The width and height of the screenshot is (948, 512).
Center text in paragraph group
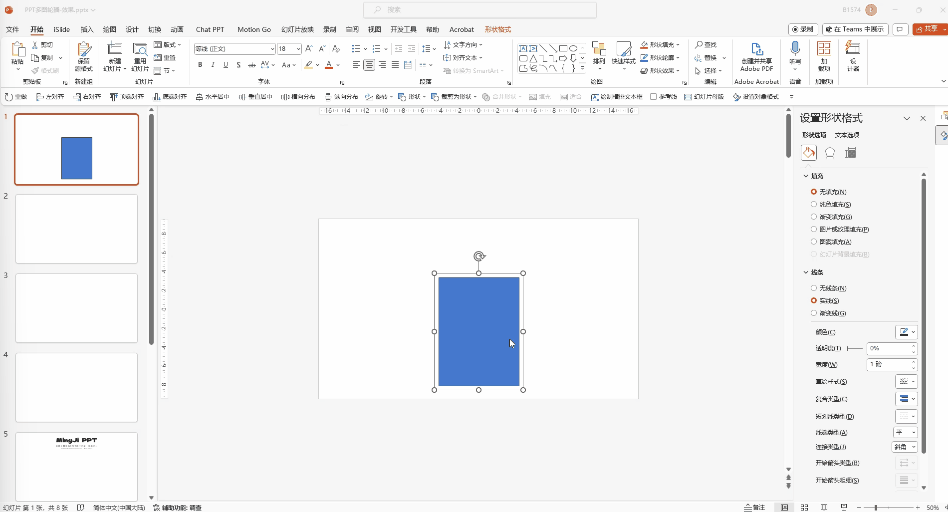pyautogui.click(x=369, y=65)
